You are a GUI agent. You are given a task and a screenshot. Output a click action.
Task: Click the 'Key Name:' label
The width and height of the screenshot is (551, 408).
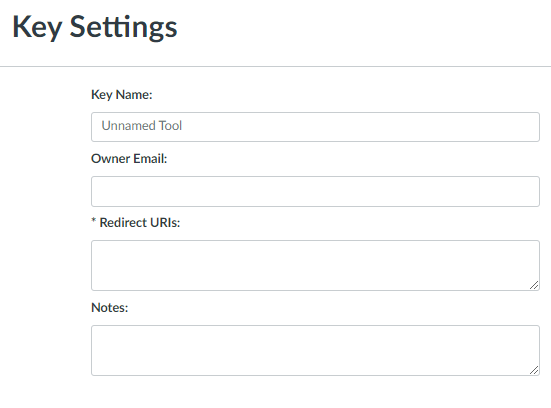[122, 95]
